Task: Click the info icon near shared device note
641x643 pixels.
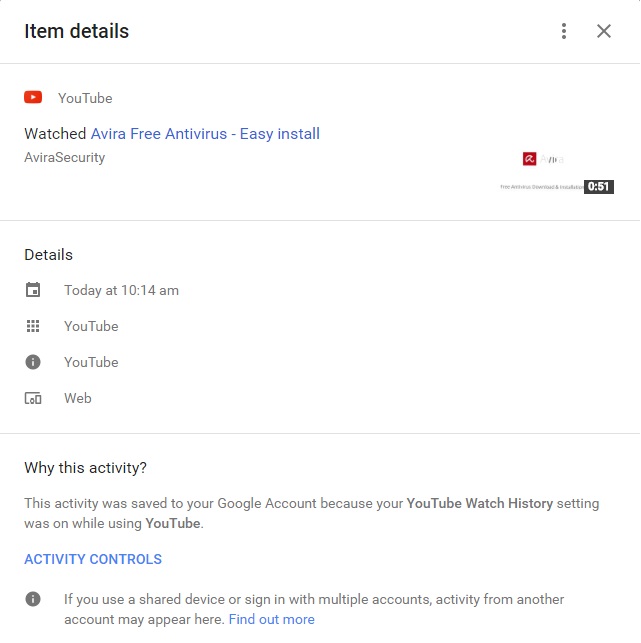Action: pos(33,599)
